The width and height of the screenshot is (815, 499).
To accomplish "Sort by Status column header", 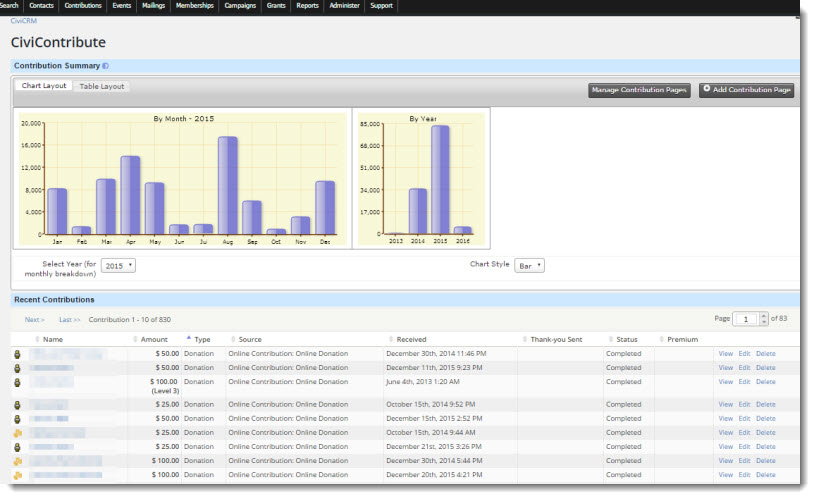I will tap(626, 339).
